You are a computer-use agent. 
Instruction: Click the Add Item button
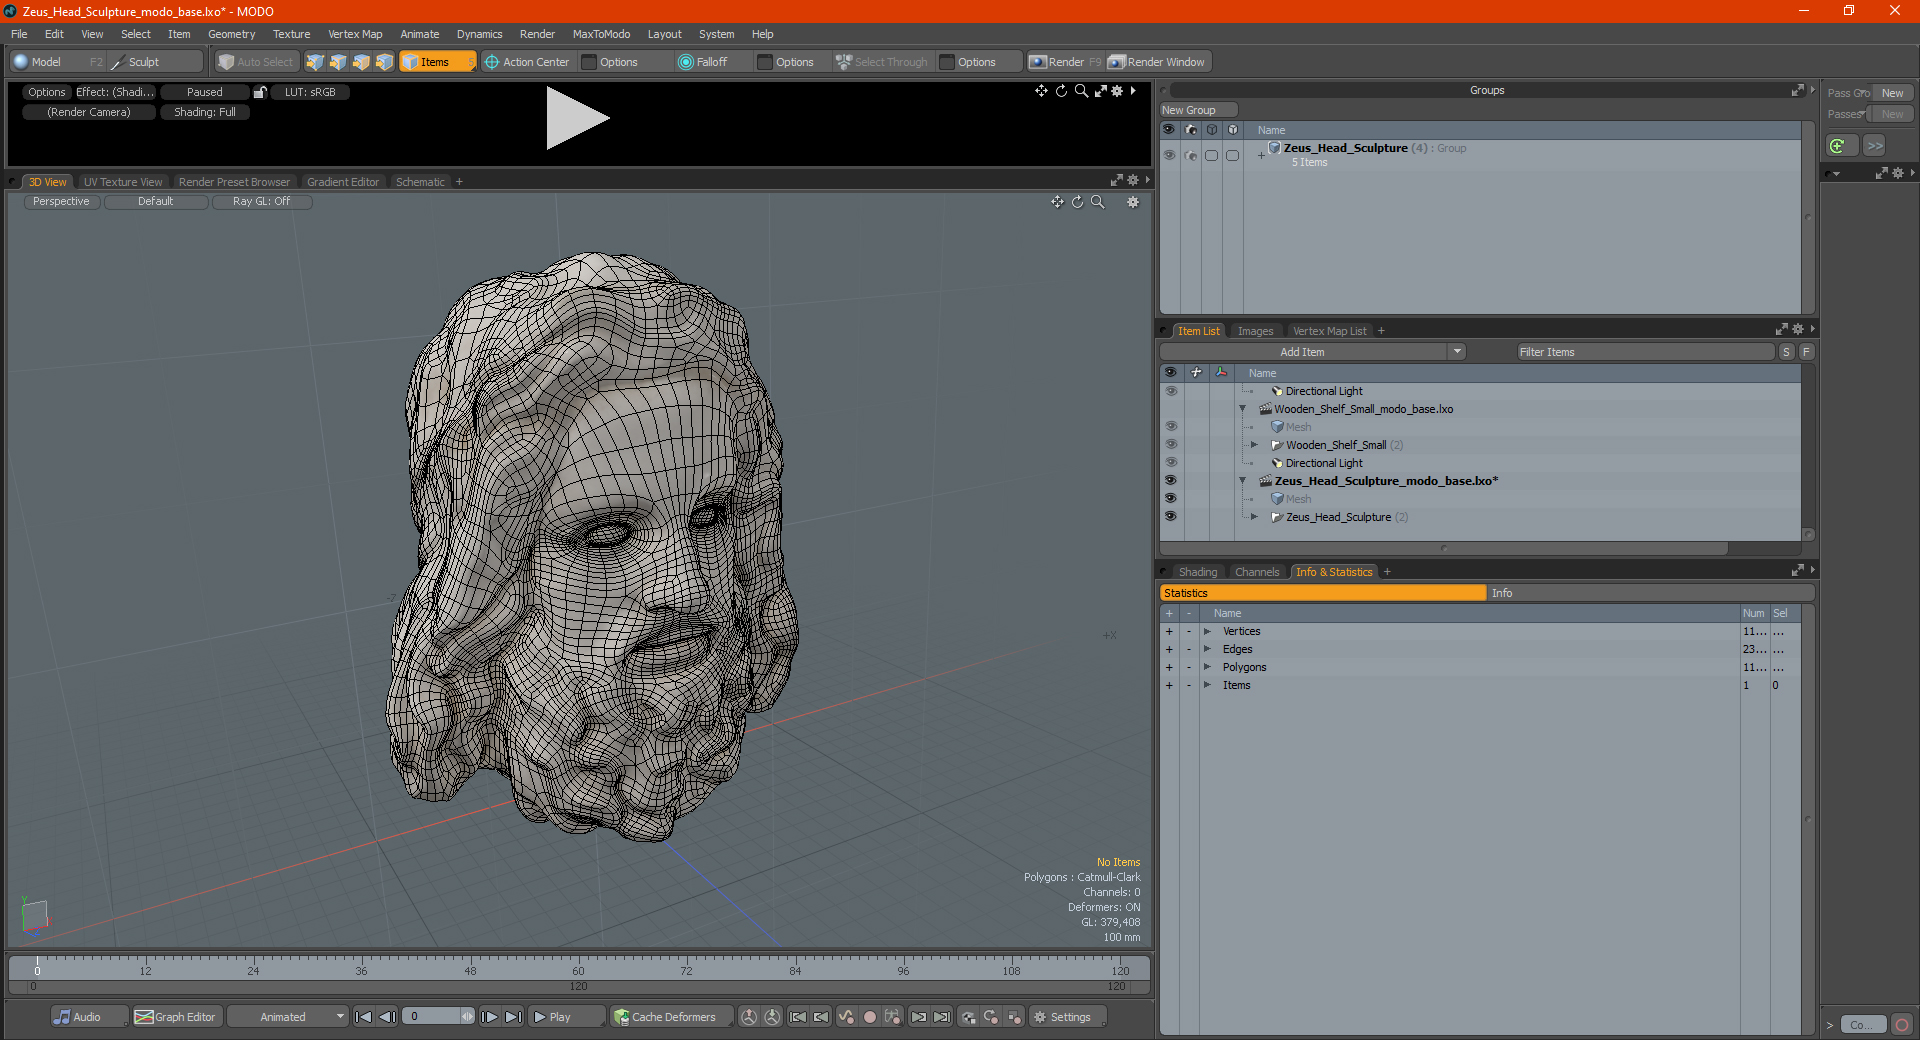[x=1302, y=352]
